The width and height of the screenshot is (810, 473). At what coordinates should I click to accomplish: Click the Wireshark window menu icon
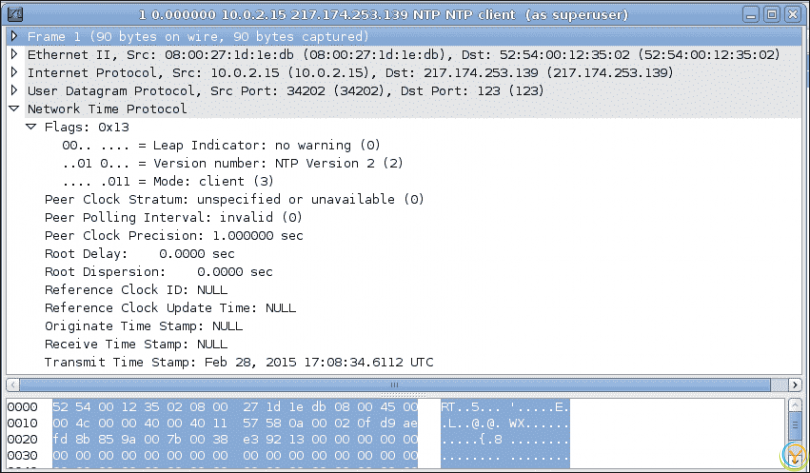16,14
